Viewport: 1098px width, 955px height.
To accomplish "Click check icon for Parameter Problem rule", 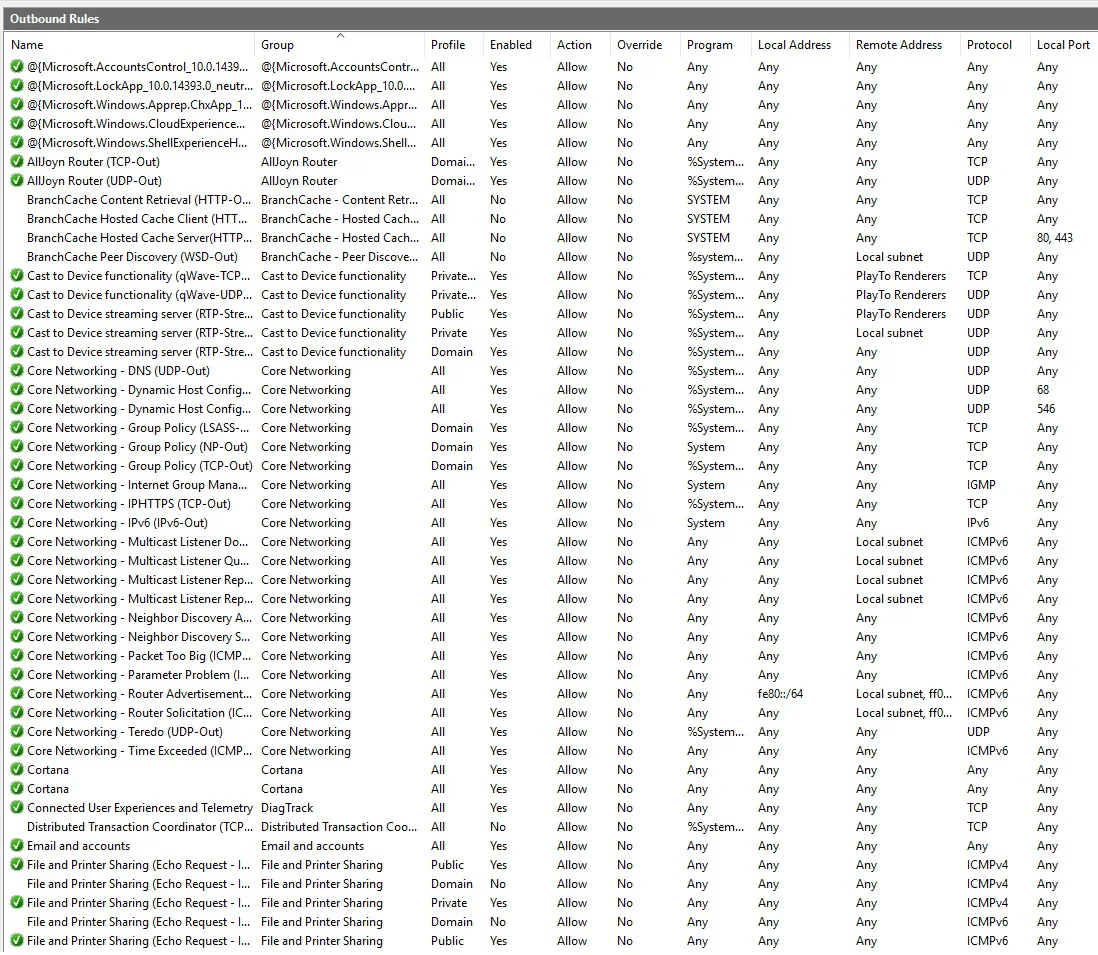I will click(17, 675).
